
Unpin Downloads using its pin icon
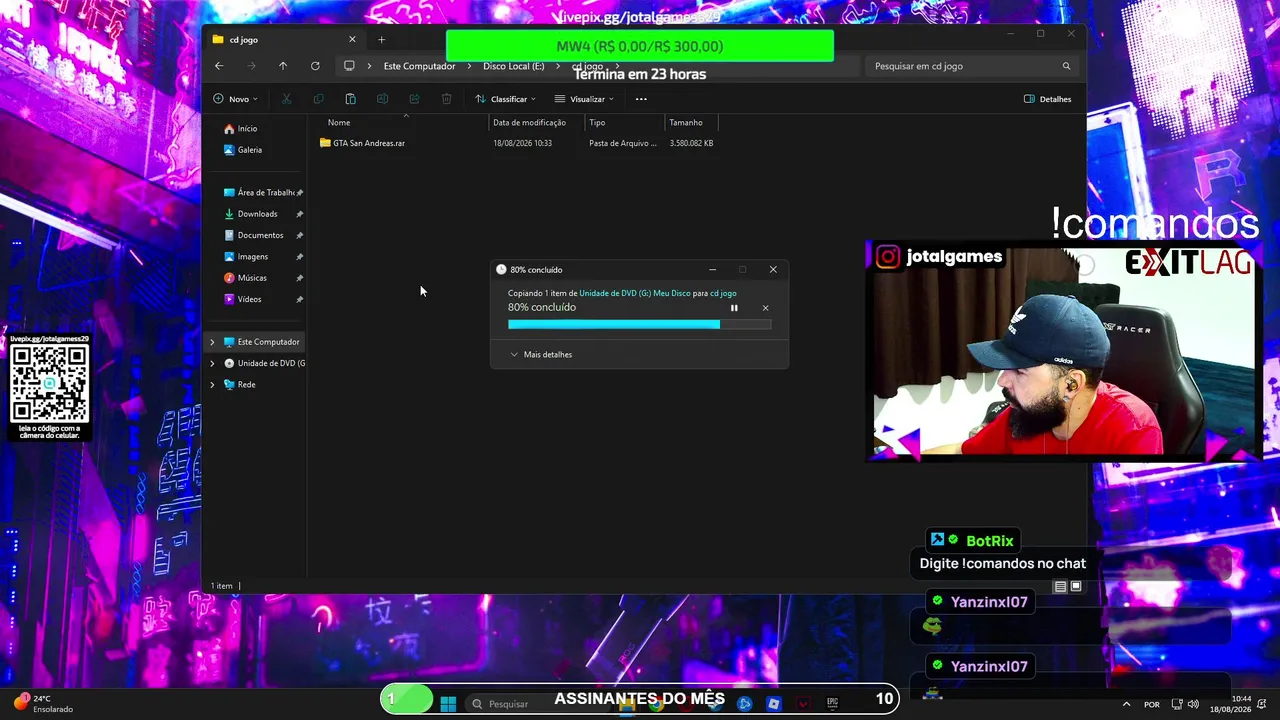300,214
